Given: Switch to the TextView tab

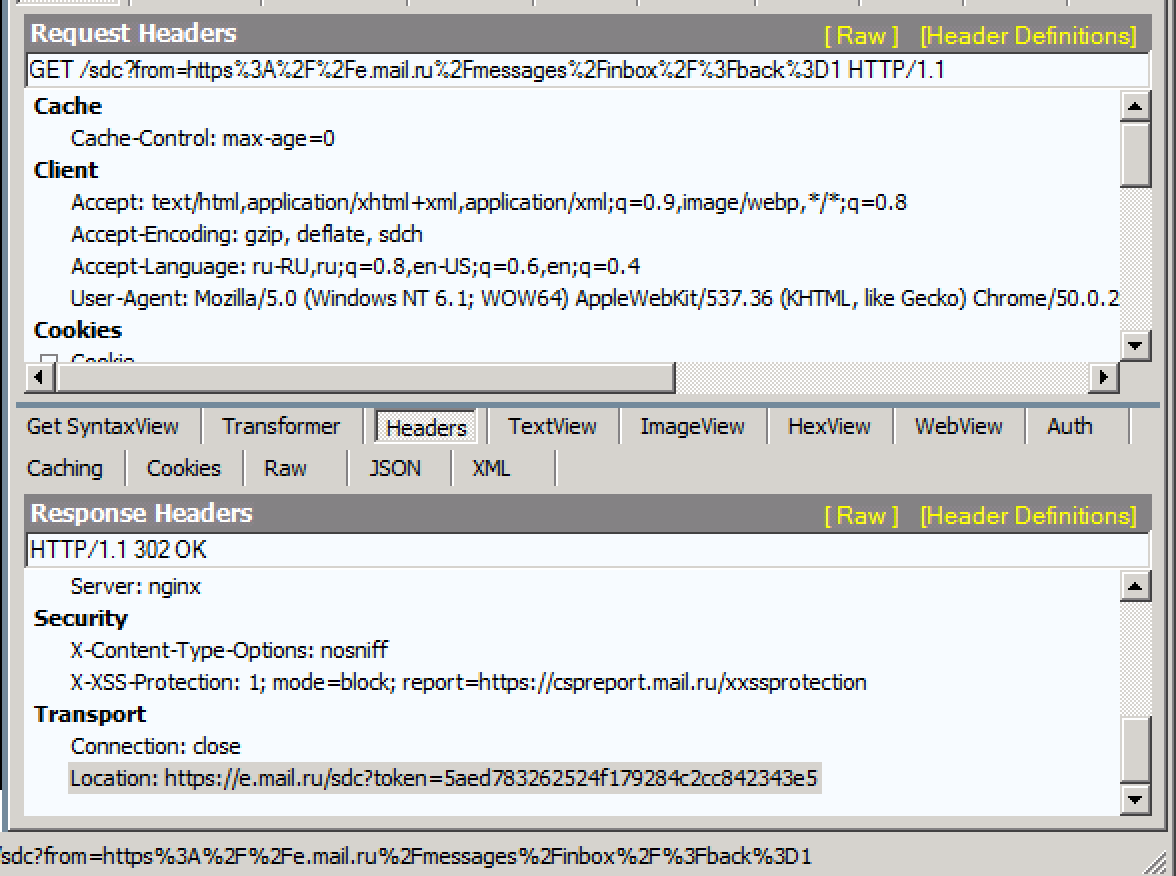Looking at the screenshot, I should pyautogui.click(x=552, y=426).
